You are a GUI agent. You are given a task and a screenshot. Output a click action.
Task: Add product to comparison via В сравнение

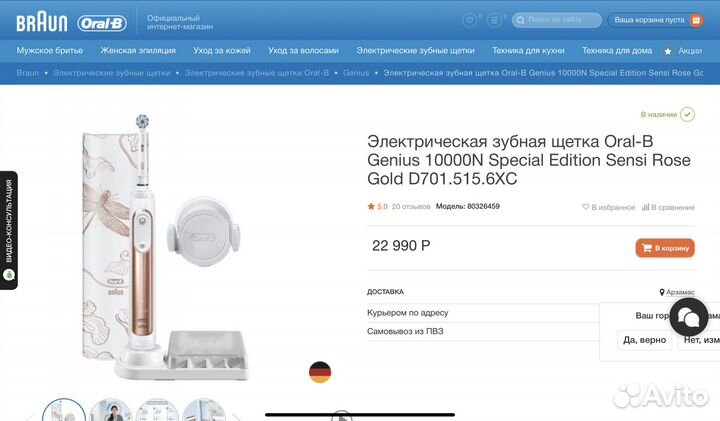point(668,207)
